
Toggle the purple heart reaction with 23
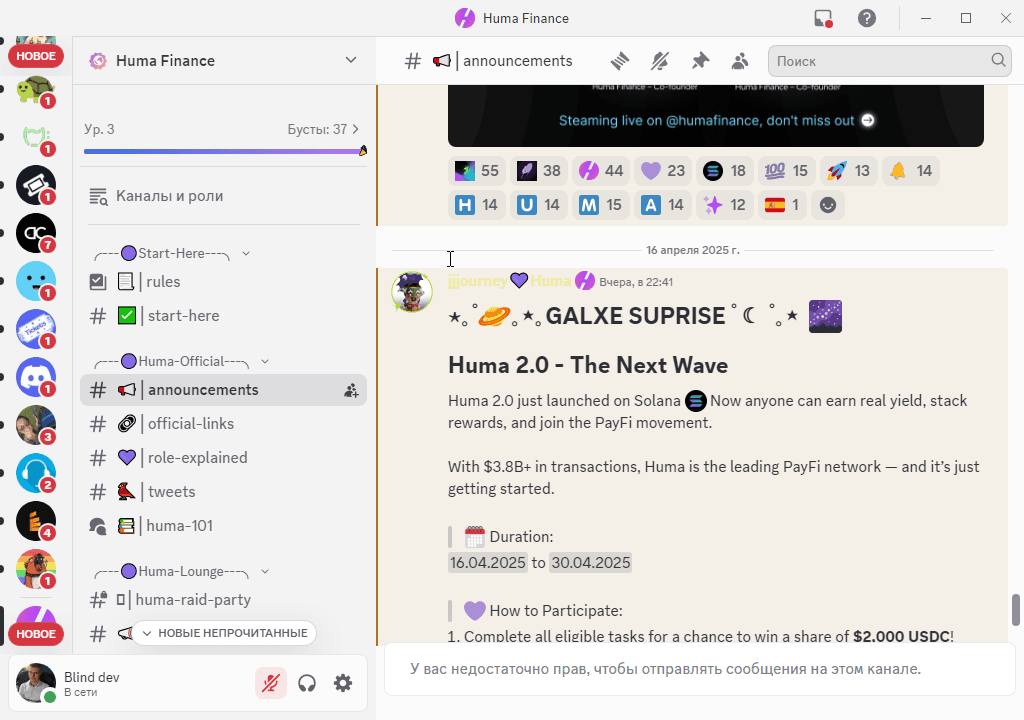tap(663, 171)
